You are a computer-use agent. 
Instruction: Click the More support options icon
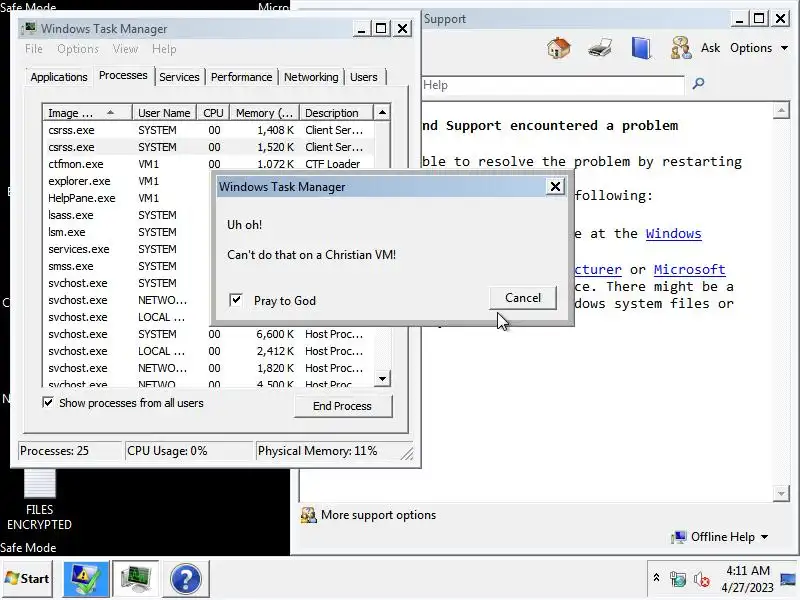point(308,515)
